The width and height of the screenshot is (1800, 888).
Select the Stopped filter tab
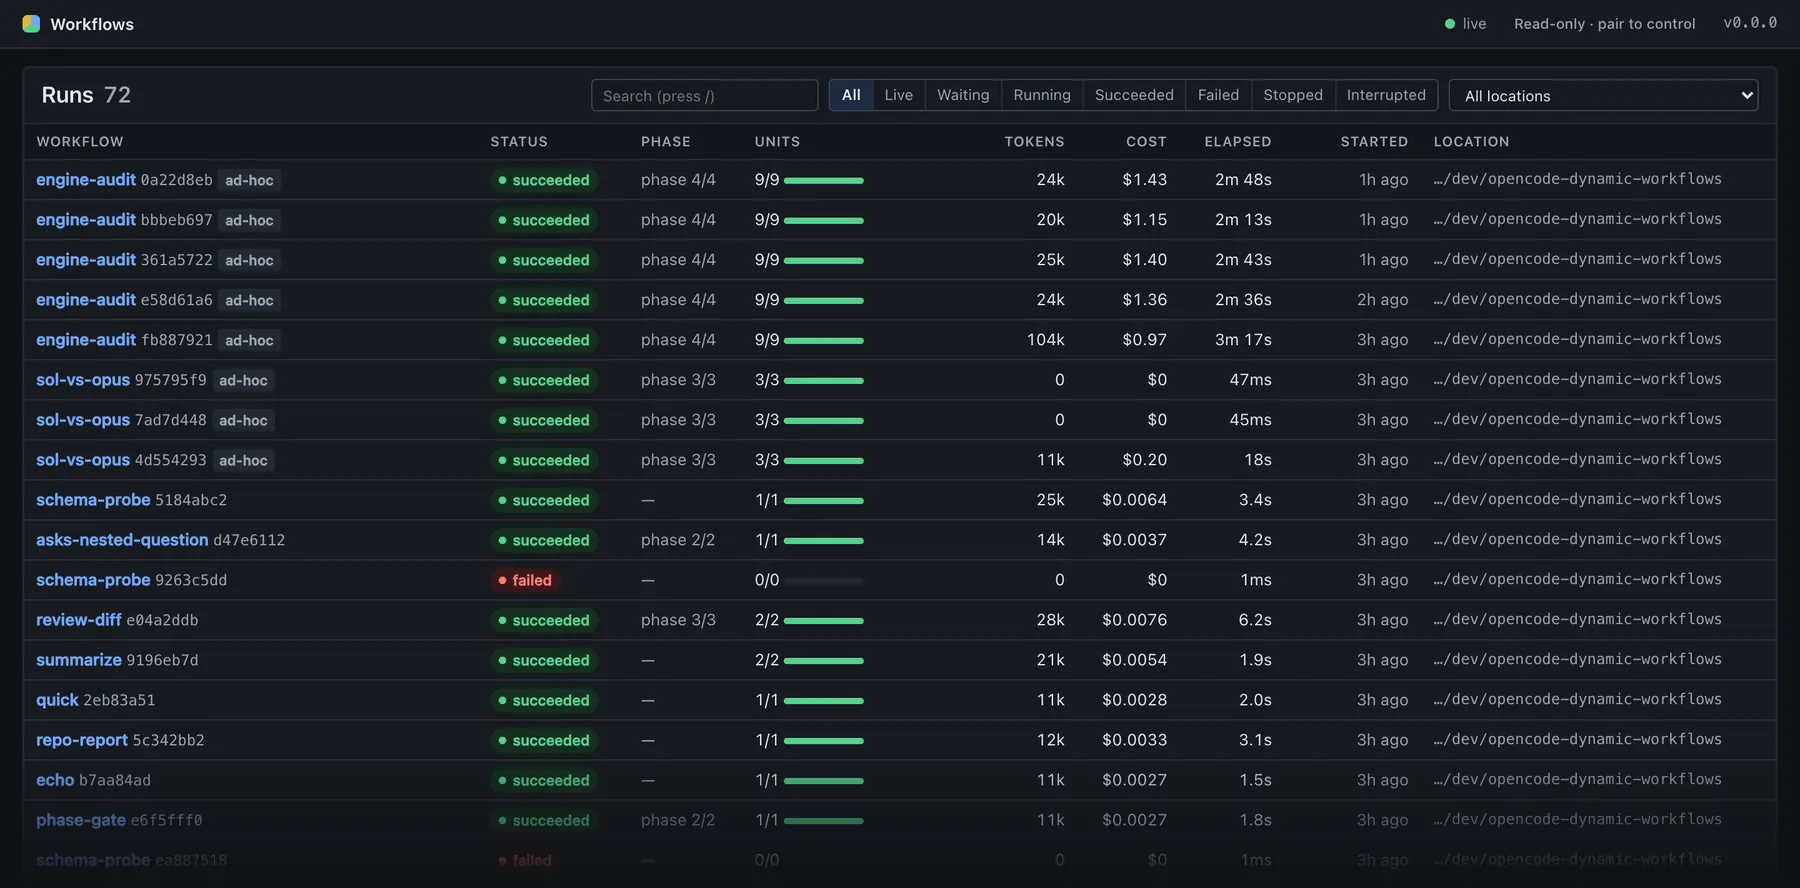point(1293,95)
